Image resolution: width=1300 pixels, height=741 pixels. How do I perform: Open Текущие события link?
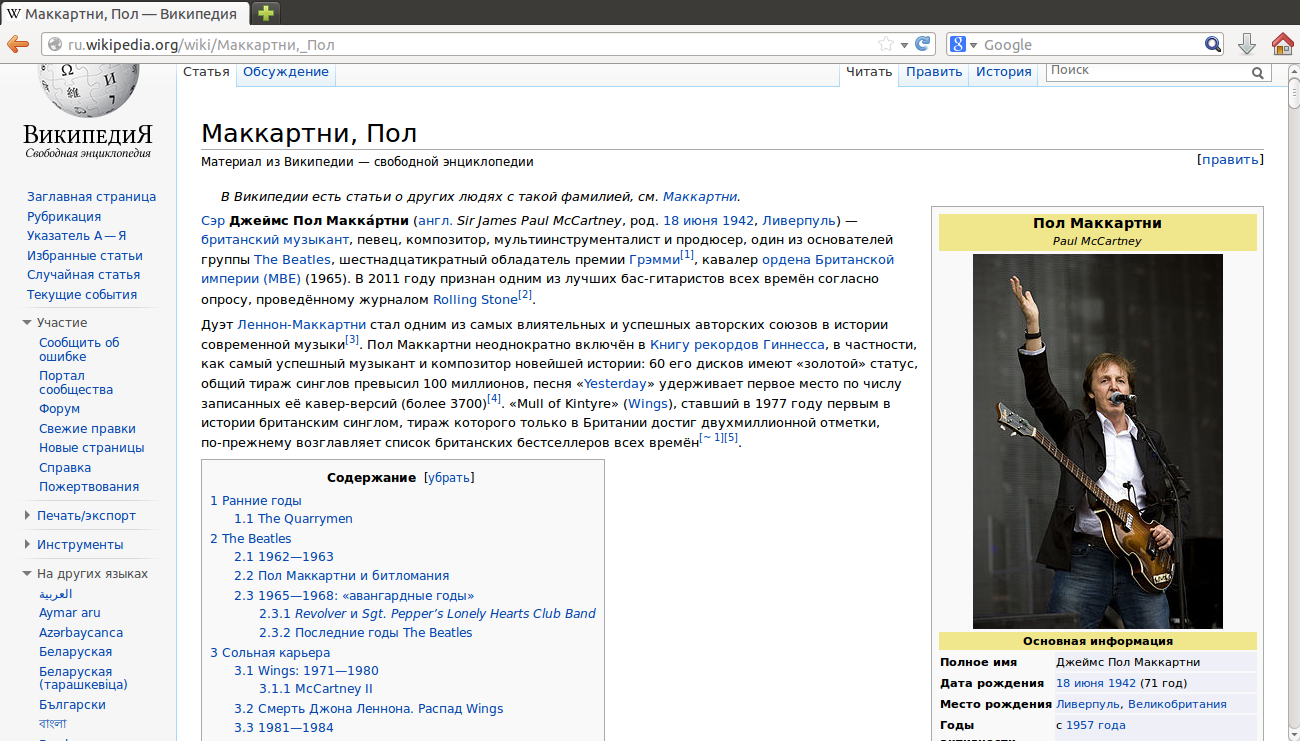click(82, 294)
